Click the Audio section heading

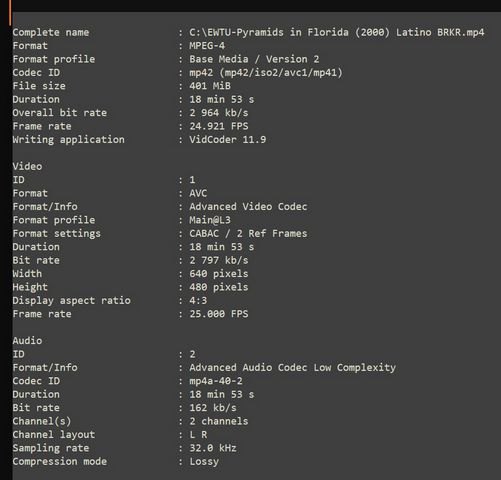coord(27,341)
